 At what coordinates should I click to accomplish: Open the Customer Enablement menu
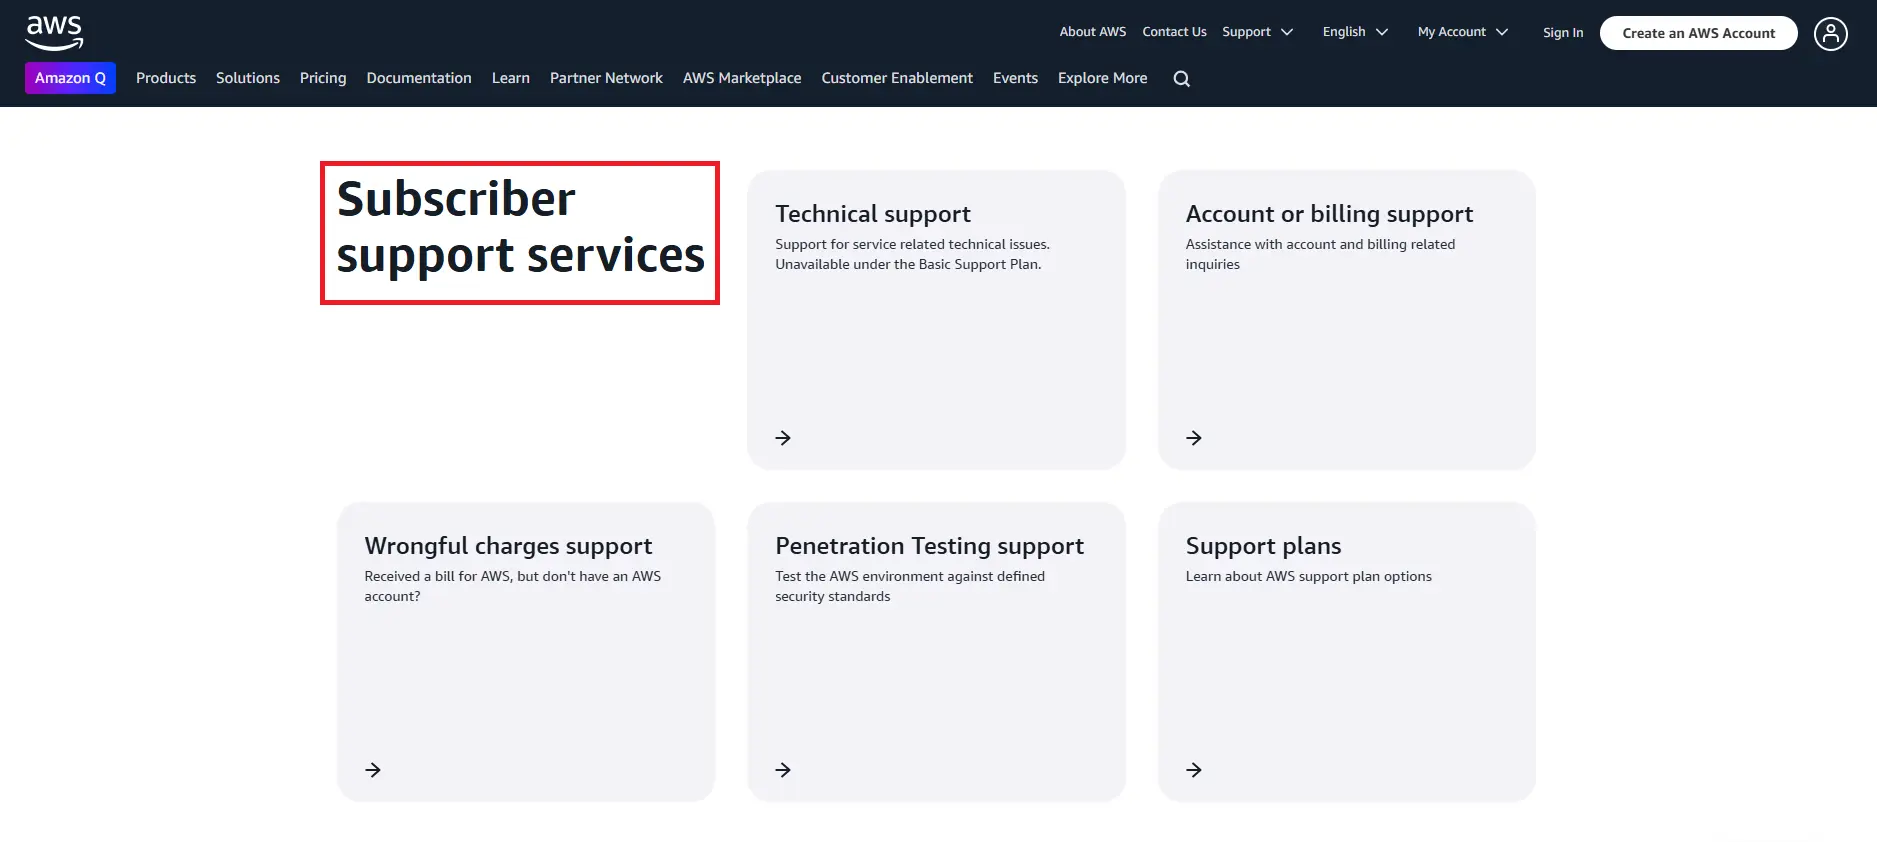click(897, 78)
